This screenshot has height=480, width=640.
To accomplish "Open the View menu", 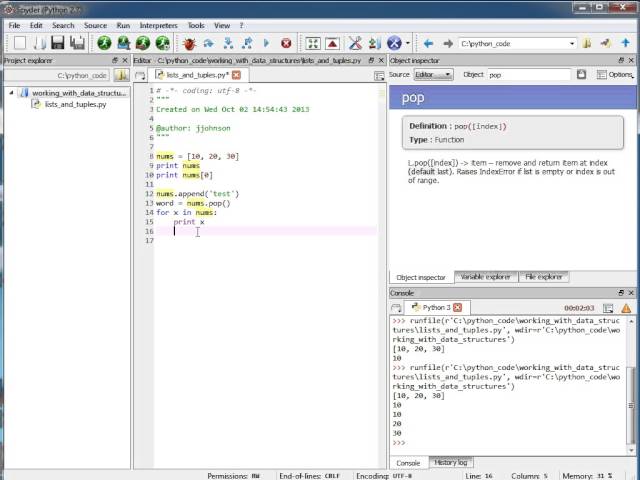I will coord(222,25).
